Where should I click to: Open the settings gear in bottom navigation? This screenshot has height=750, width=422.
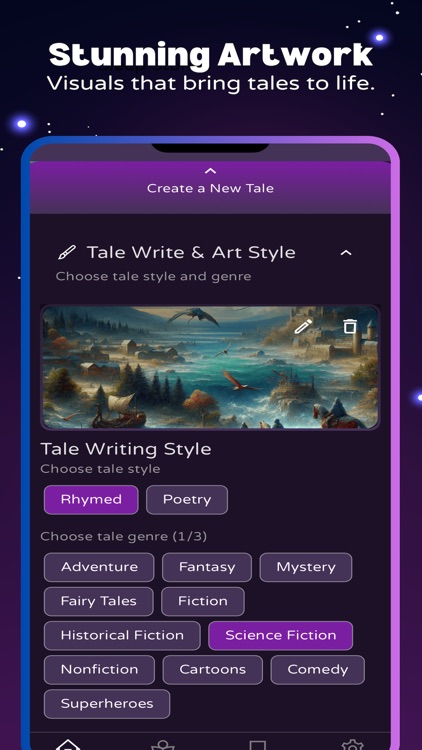[x=352, y=745]
